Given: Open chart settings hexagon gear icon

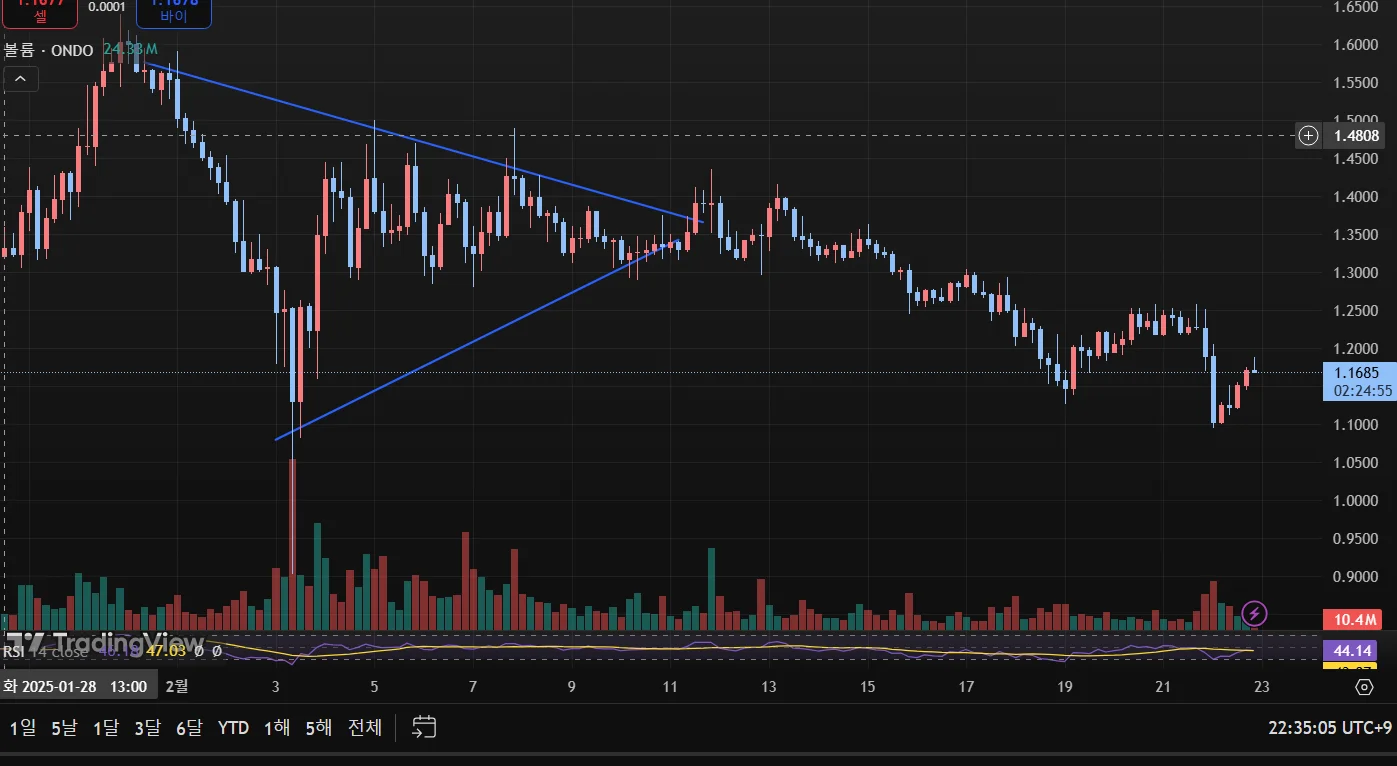Looking at the screenshot, I should tap(1364, 686).
